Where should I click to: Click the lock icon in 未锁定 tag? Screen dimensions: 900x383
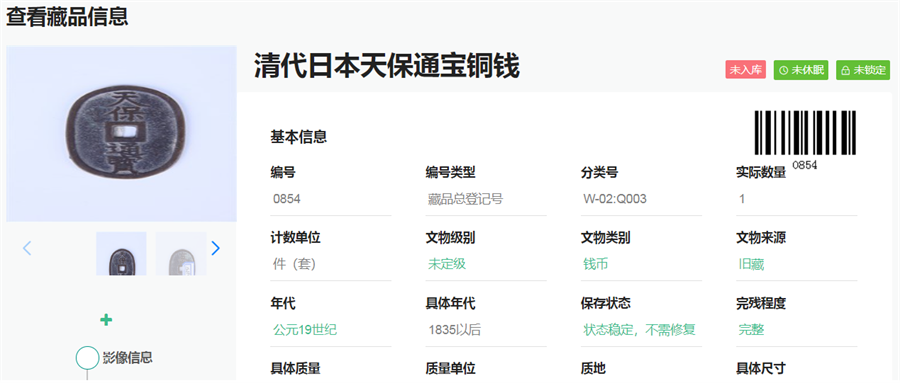pyautogui.click(x=845, y=71)
